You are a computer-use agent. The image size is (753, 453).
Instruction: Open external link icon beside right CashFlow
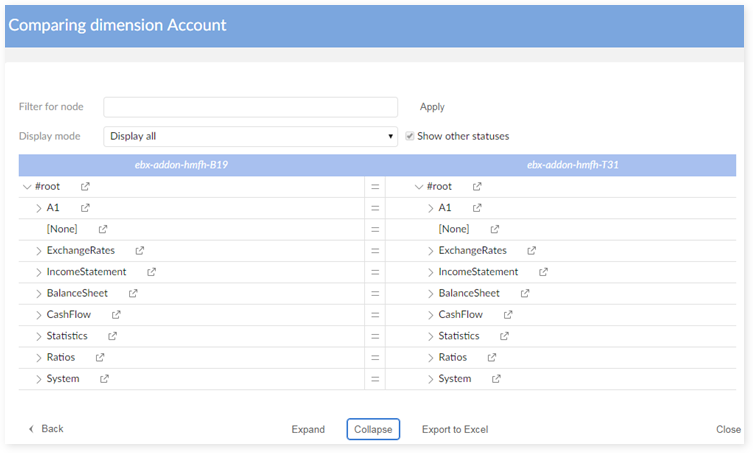[x=507, y=315]
